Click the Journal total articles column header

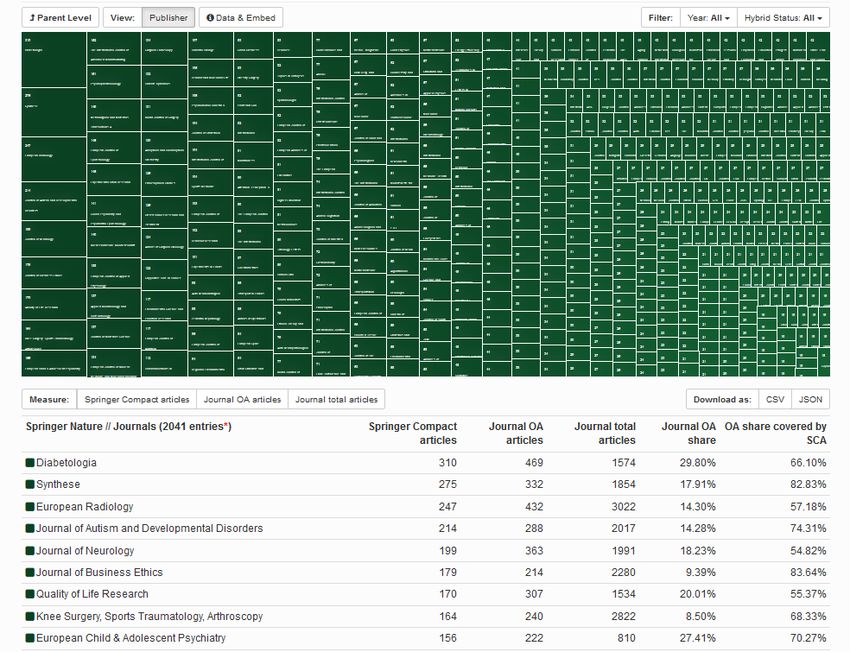605,433
